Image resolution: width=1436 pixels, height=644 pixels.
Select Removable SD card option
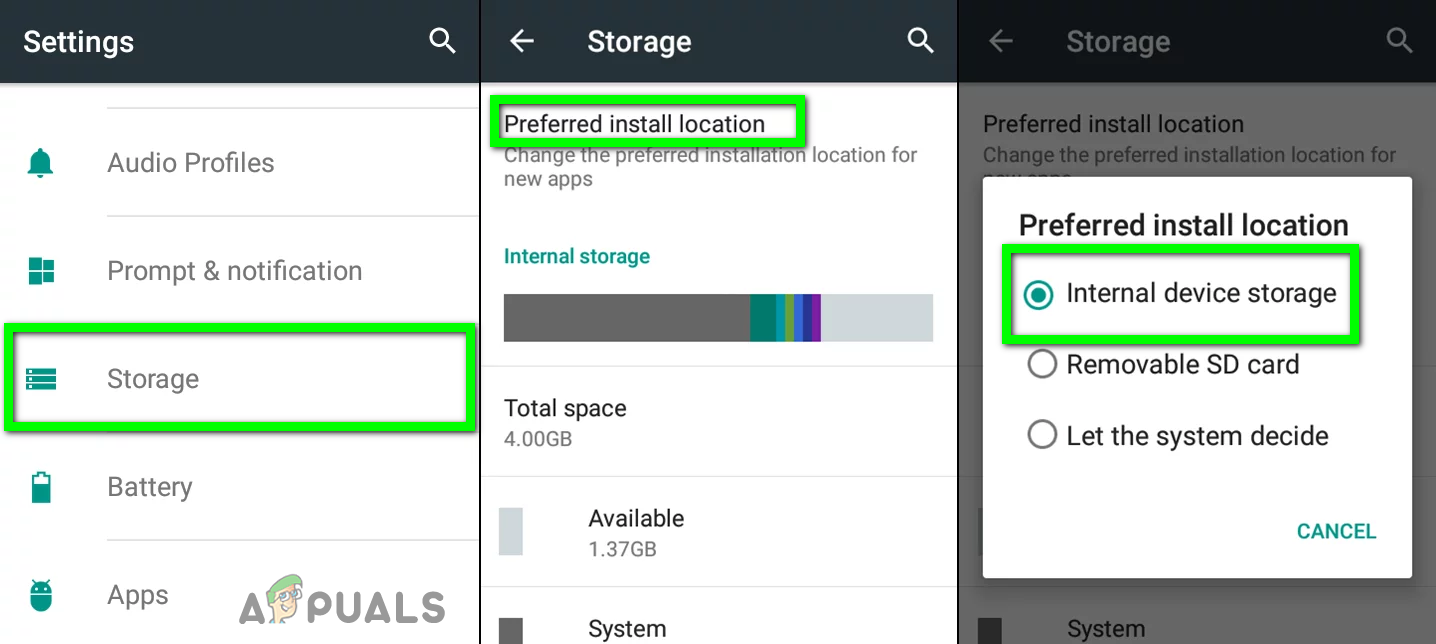pos(1182,365)
